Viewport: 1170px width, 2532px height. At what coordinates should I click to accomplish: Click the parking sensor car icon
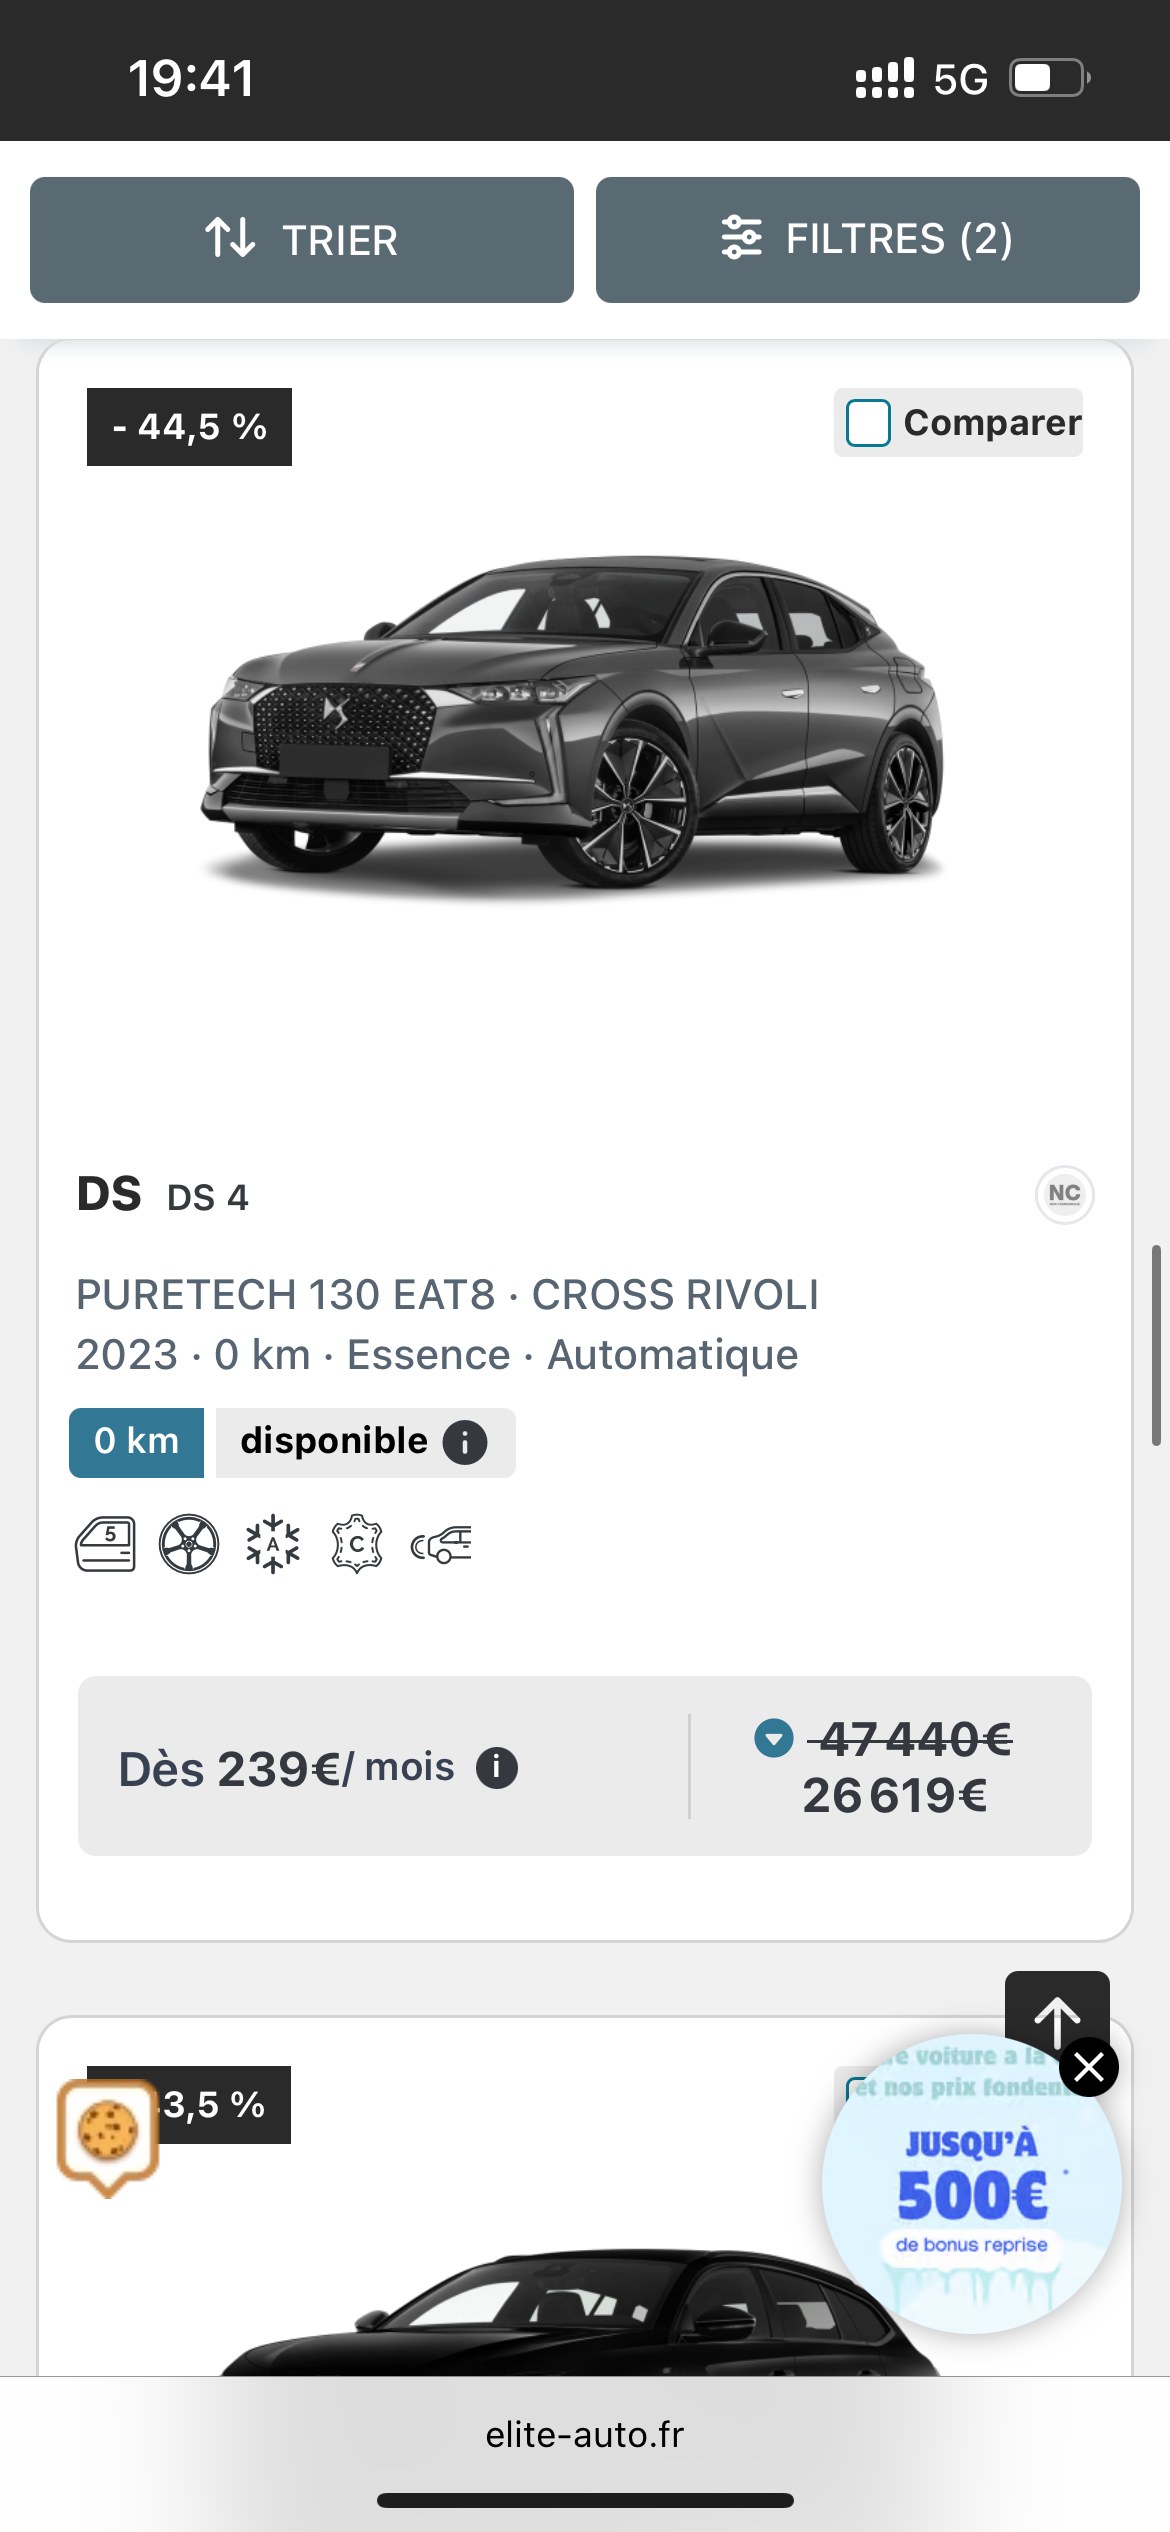441,1544
